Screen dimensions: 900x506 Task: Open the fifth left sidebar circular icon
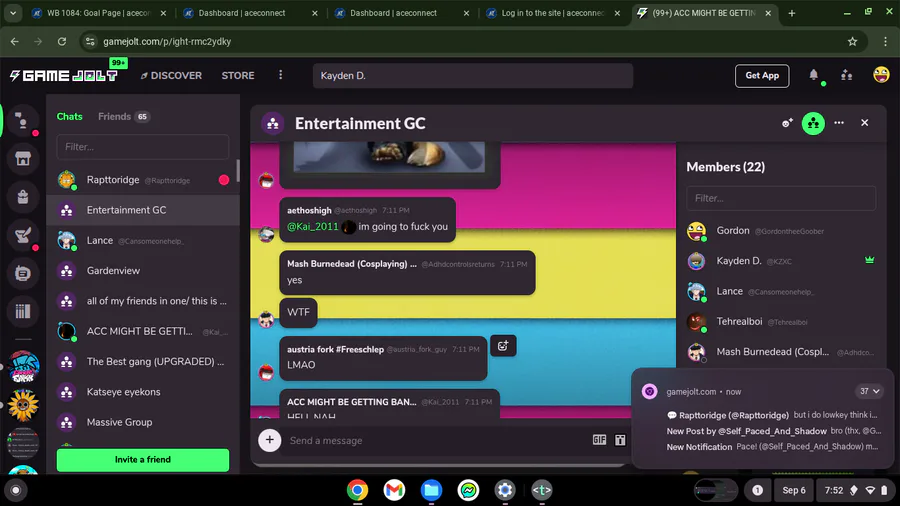pos(23,274)
